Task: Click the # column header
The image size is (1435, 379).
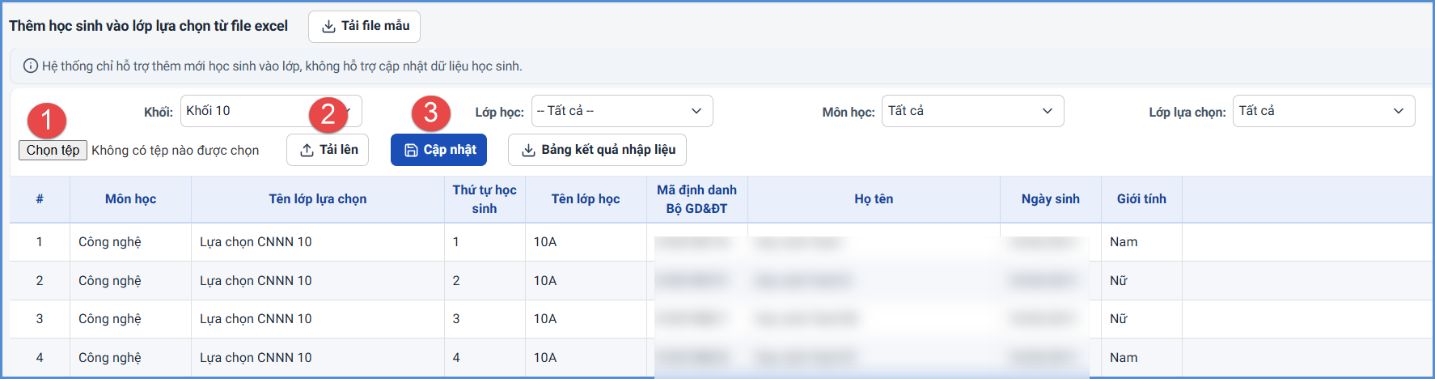Action: click(x=40, y=199)
